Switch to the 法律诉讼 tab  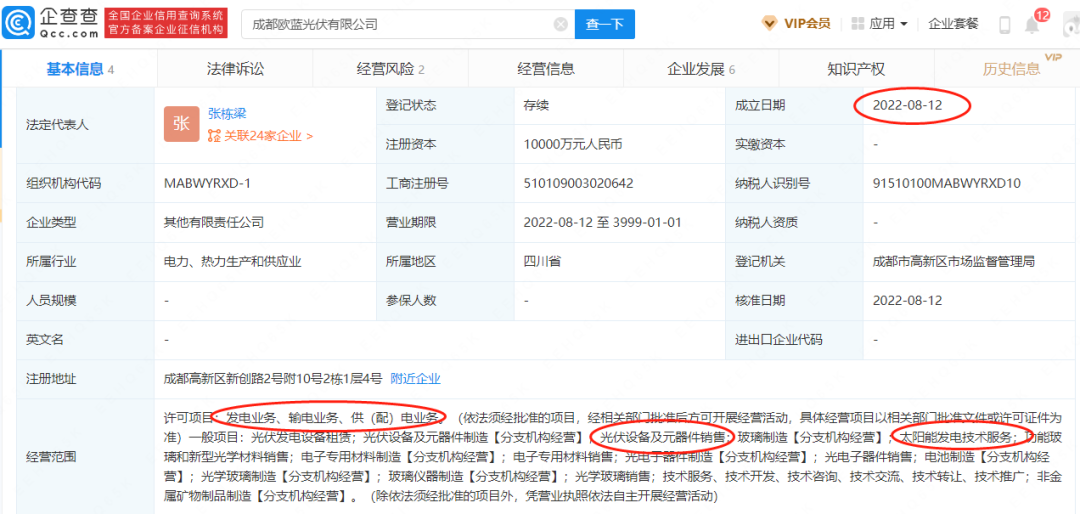(x=235, y=69)
